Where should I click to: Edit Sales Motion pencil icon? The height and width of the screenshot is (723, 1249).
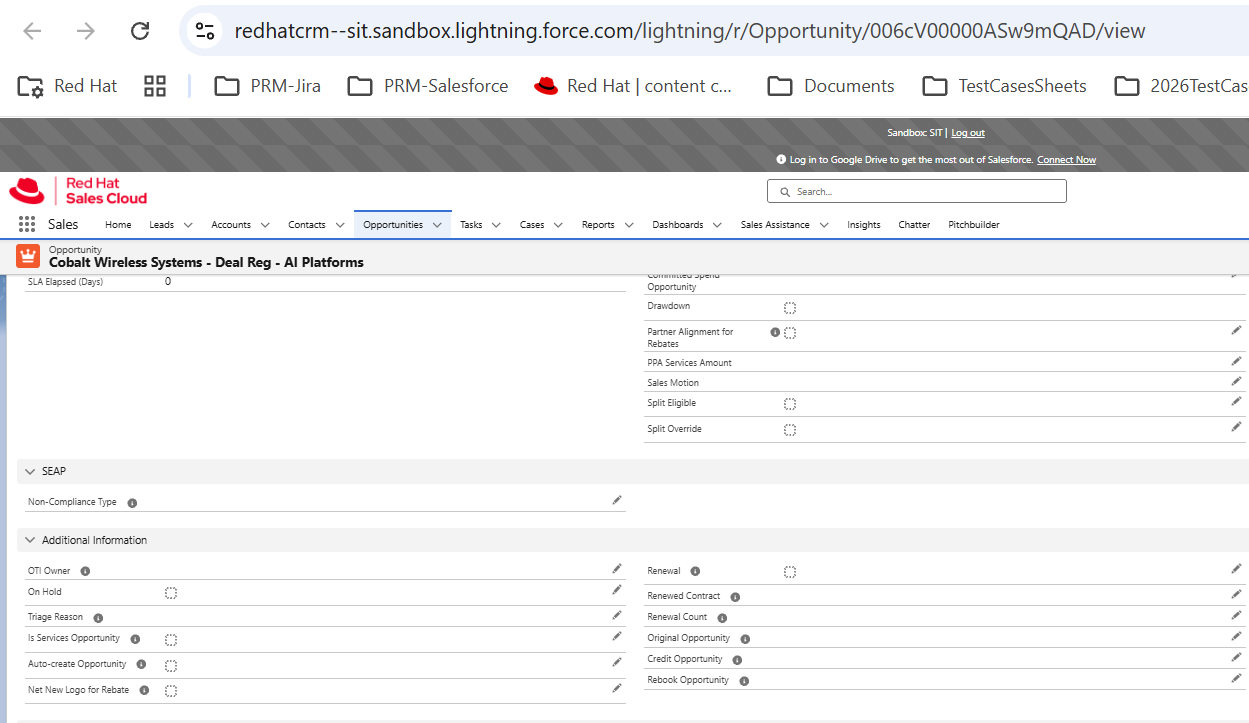point(1236,381)
